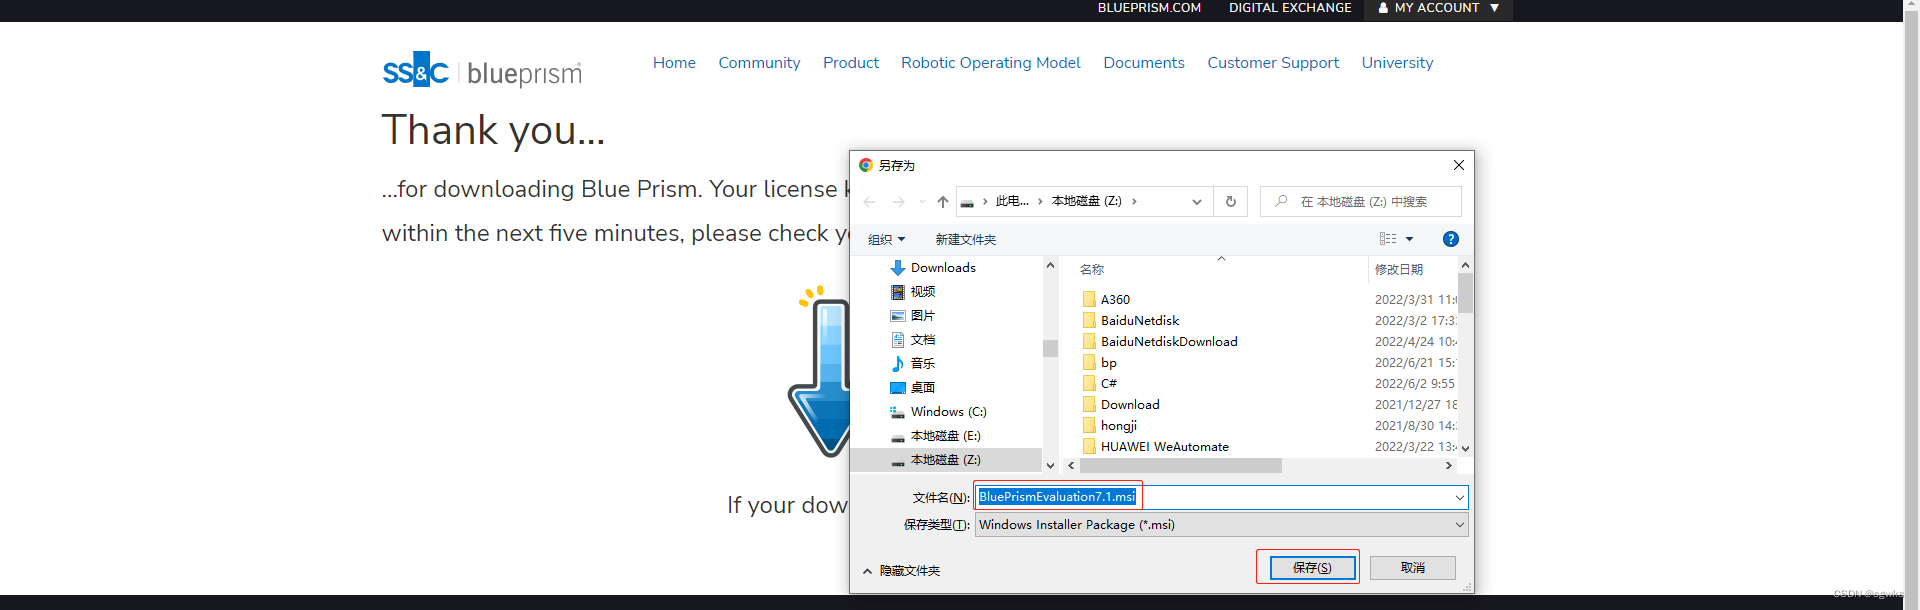Open the file name dropdown arrow
Viewport: 1920px width, 610px height.
point(1459,497)
